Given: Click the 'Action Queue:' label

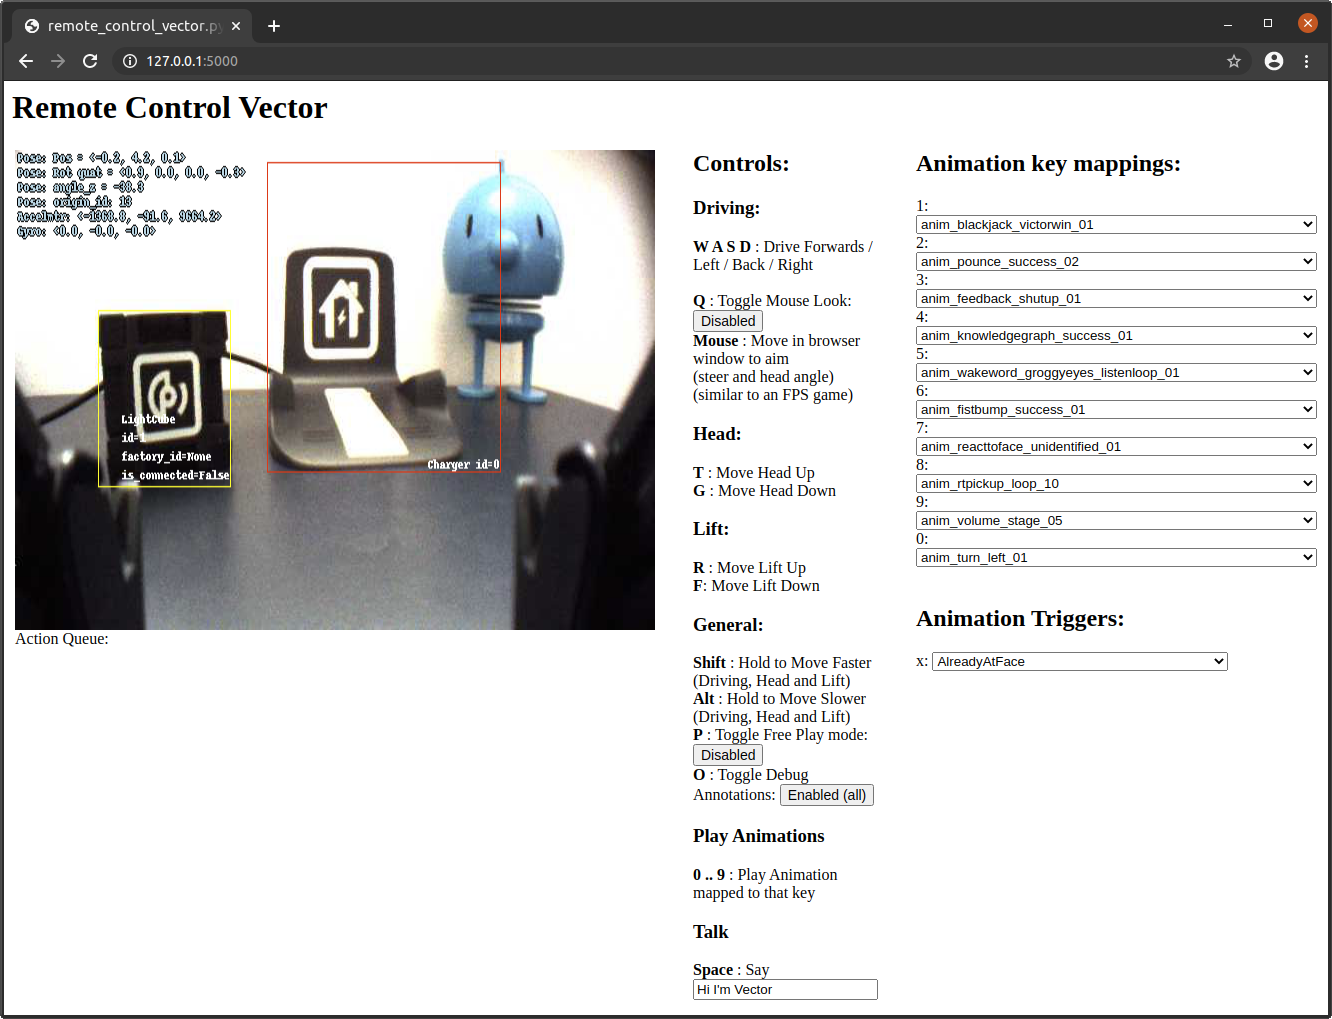Looking at the screenshot, I should 62,639.
